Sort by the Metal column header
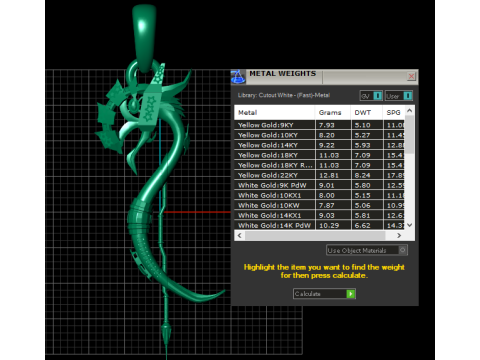 (275, 113)
